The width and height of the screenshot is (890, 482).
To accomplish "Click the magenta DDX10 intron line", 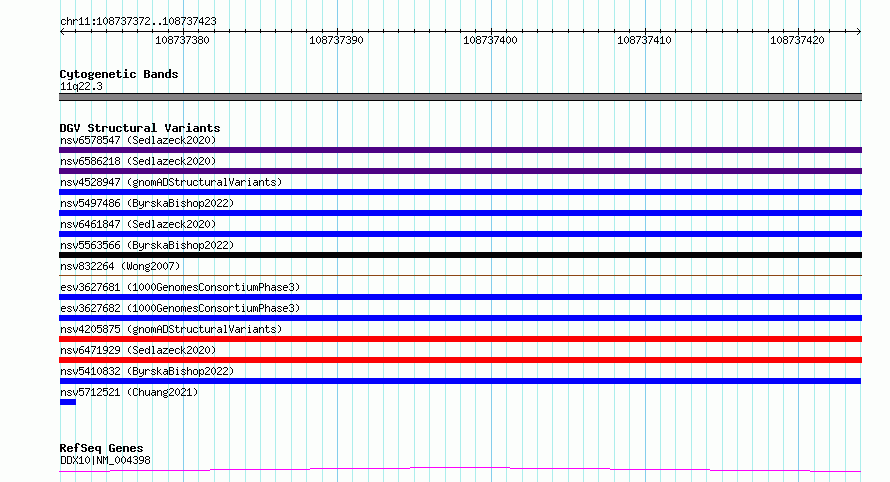I will pos(460,469).
